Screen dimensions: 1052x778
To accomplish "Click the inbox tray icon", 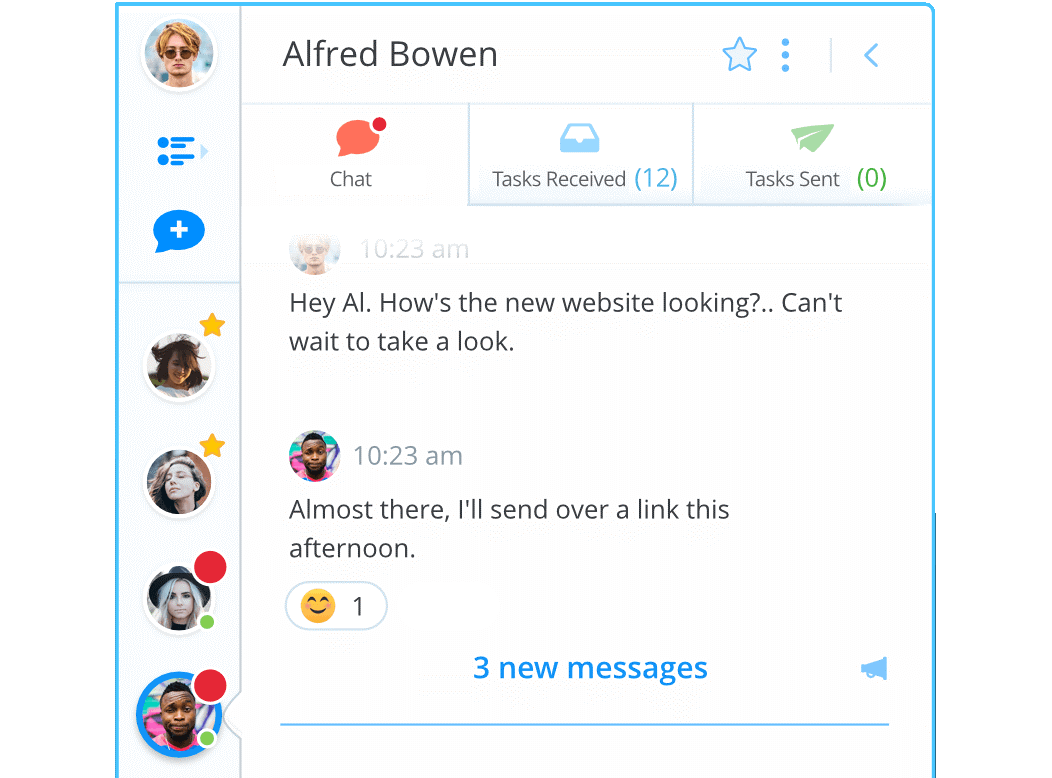I will 579,138.
